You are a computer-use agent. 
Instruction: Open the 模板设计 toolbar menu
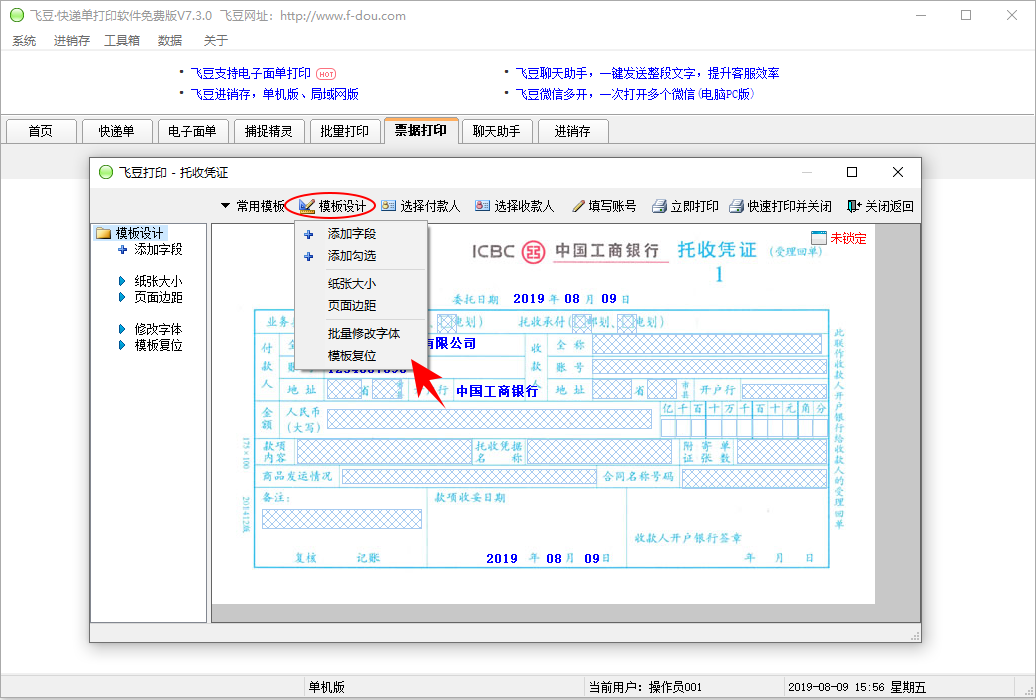(x=333, y=206)
